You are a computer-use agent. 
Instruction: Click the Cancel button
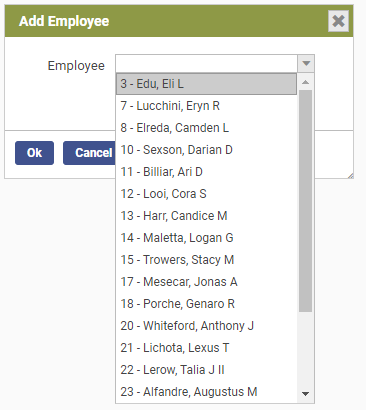(x=89, y=153)
